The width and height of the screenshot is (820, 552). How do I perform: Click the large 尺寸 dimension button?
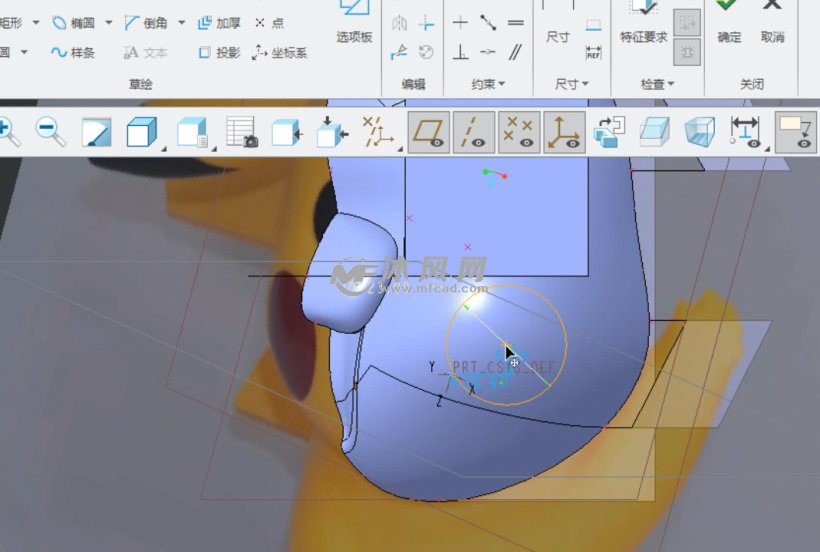pyautogui.click(x=557, y=21)
